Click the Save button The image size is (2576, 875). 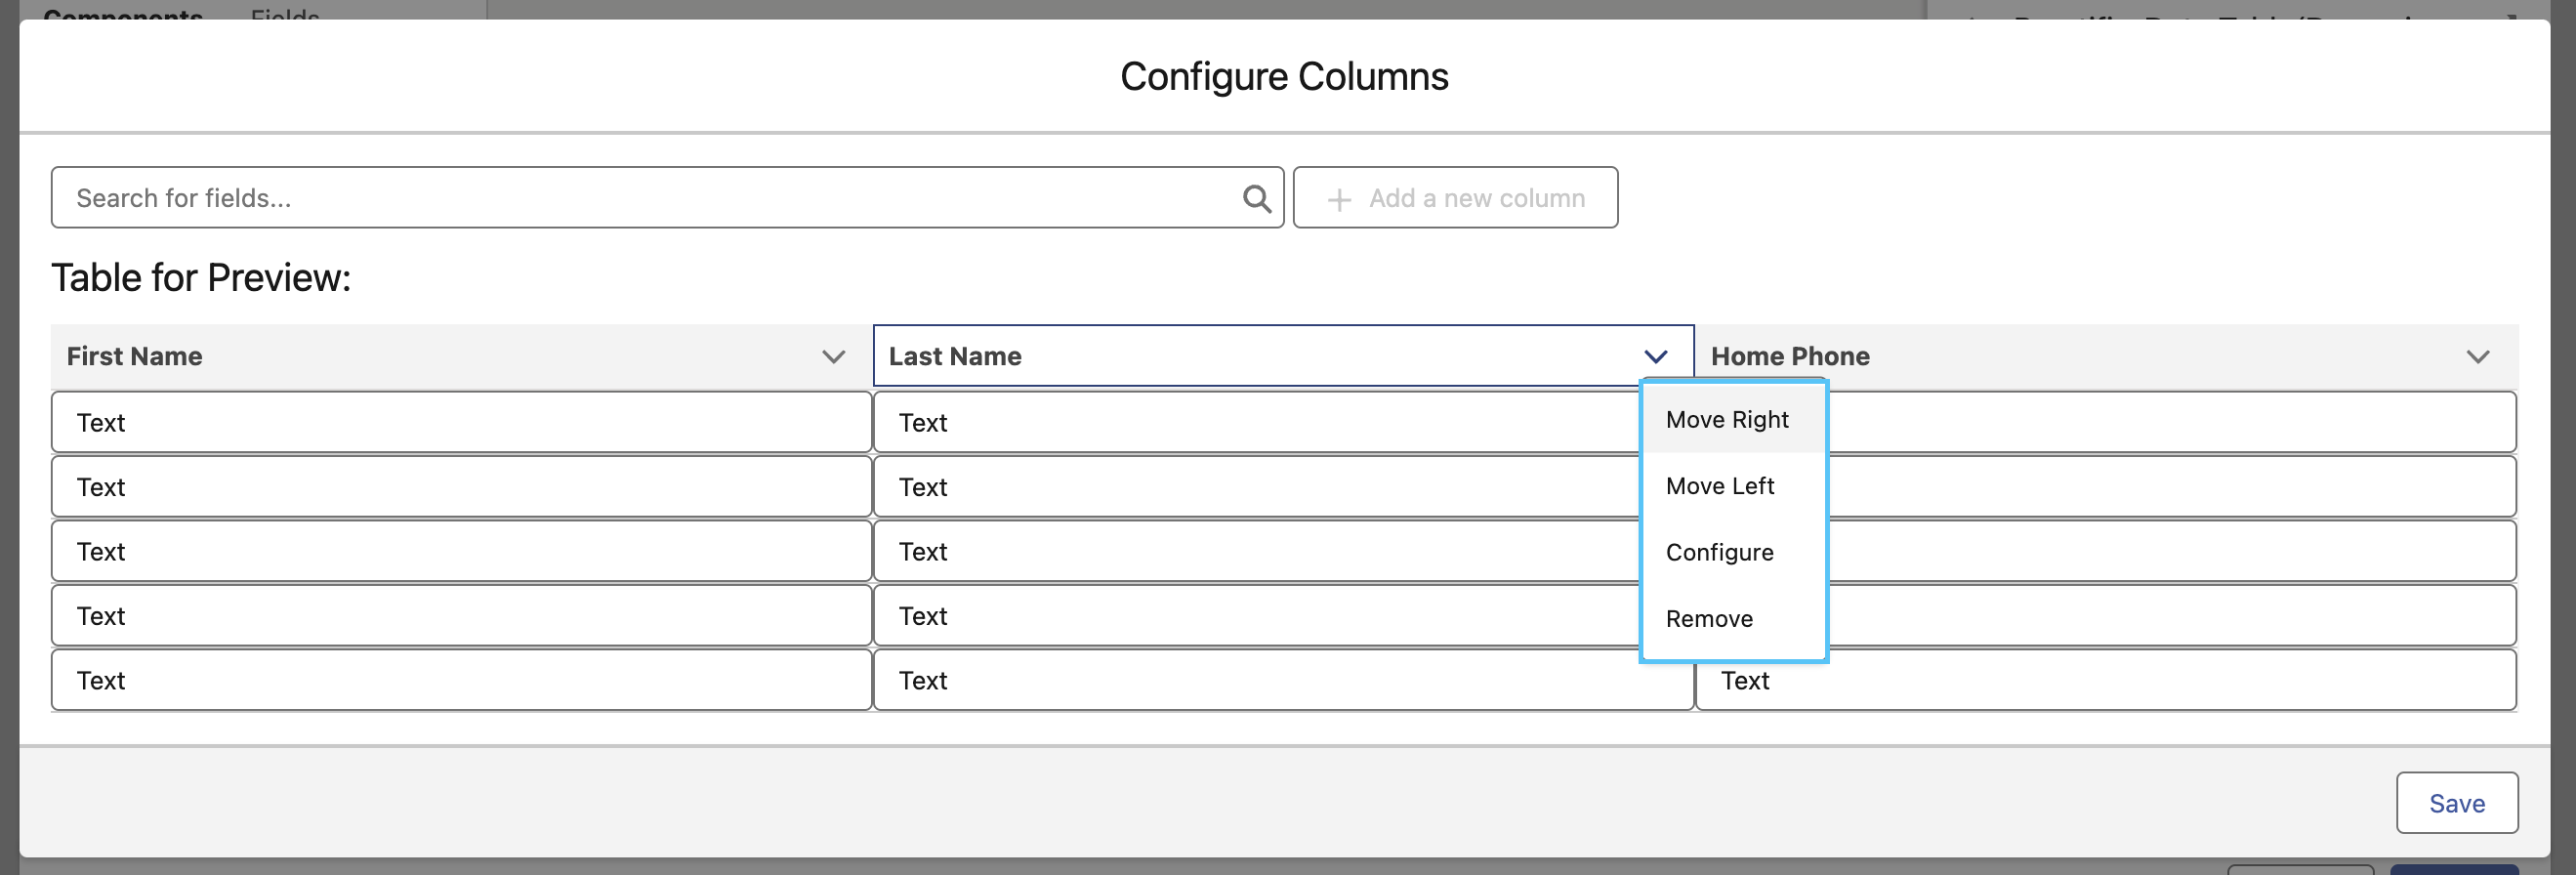click(2456, 803)
